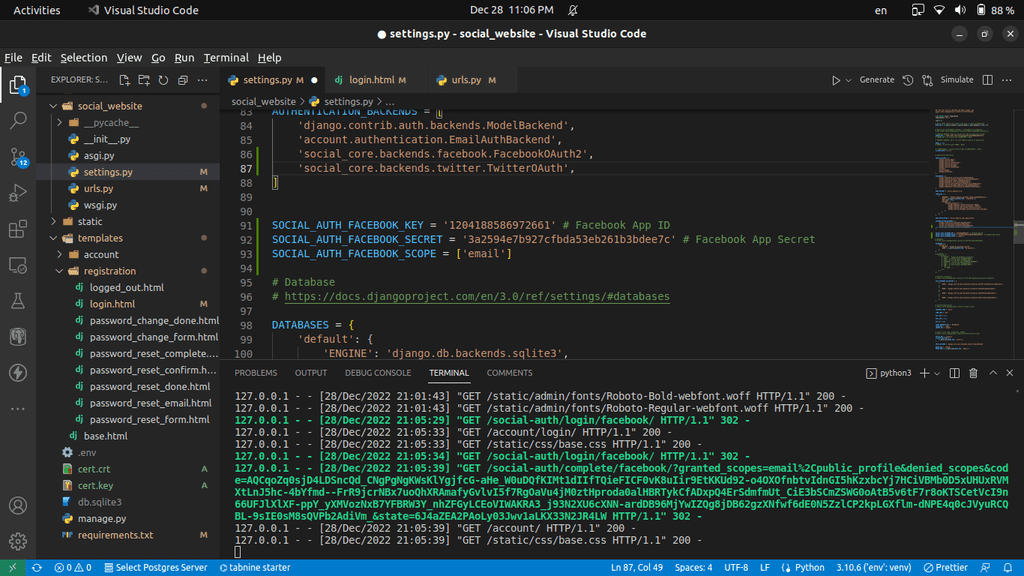The height and width of the screenshot is (576, 1024).
Task: Open the Run and Debug view
Action: tap(18, 193)
